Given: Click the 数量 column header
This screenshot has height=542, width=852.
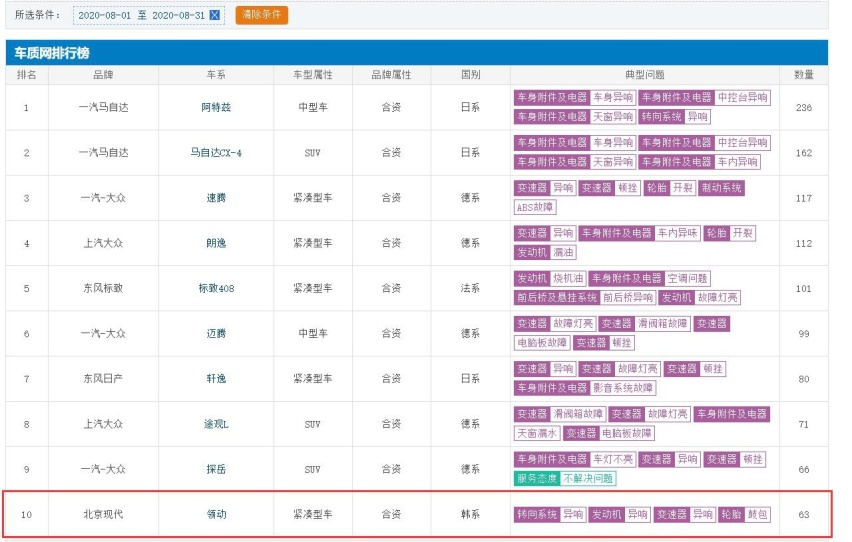Looking at the screenshot, I should 804,75.
